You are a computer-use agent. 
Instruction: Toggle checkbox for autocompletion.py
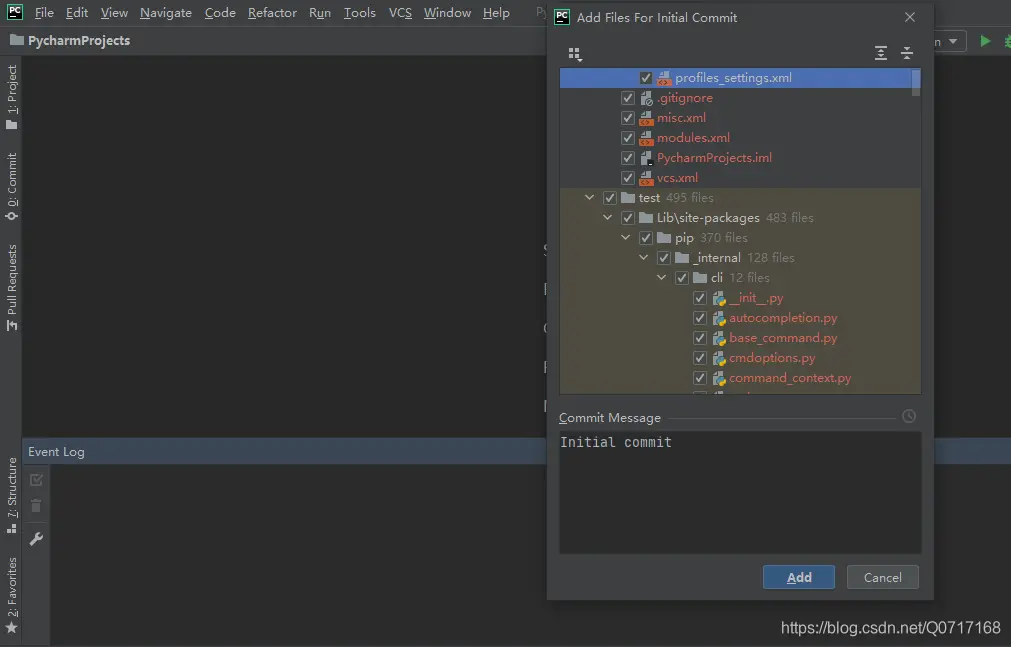coord(700,318)
